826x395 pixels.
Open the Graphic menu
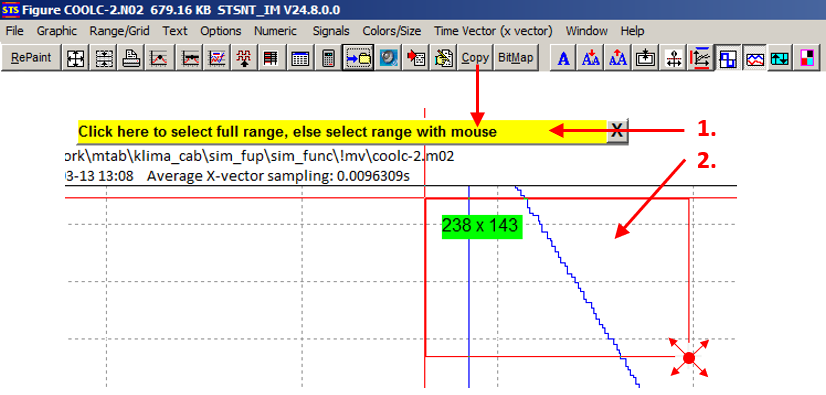[56, 31]
